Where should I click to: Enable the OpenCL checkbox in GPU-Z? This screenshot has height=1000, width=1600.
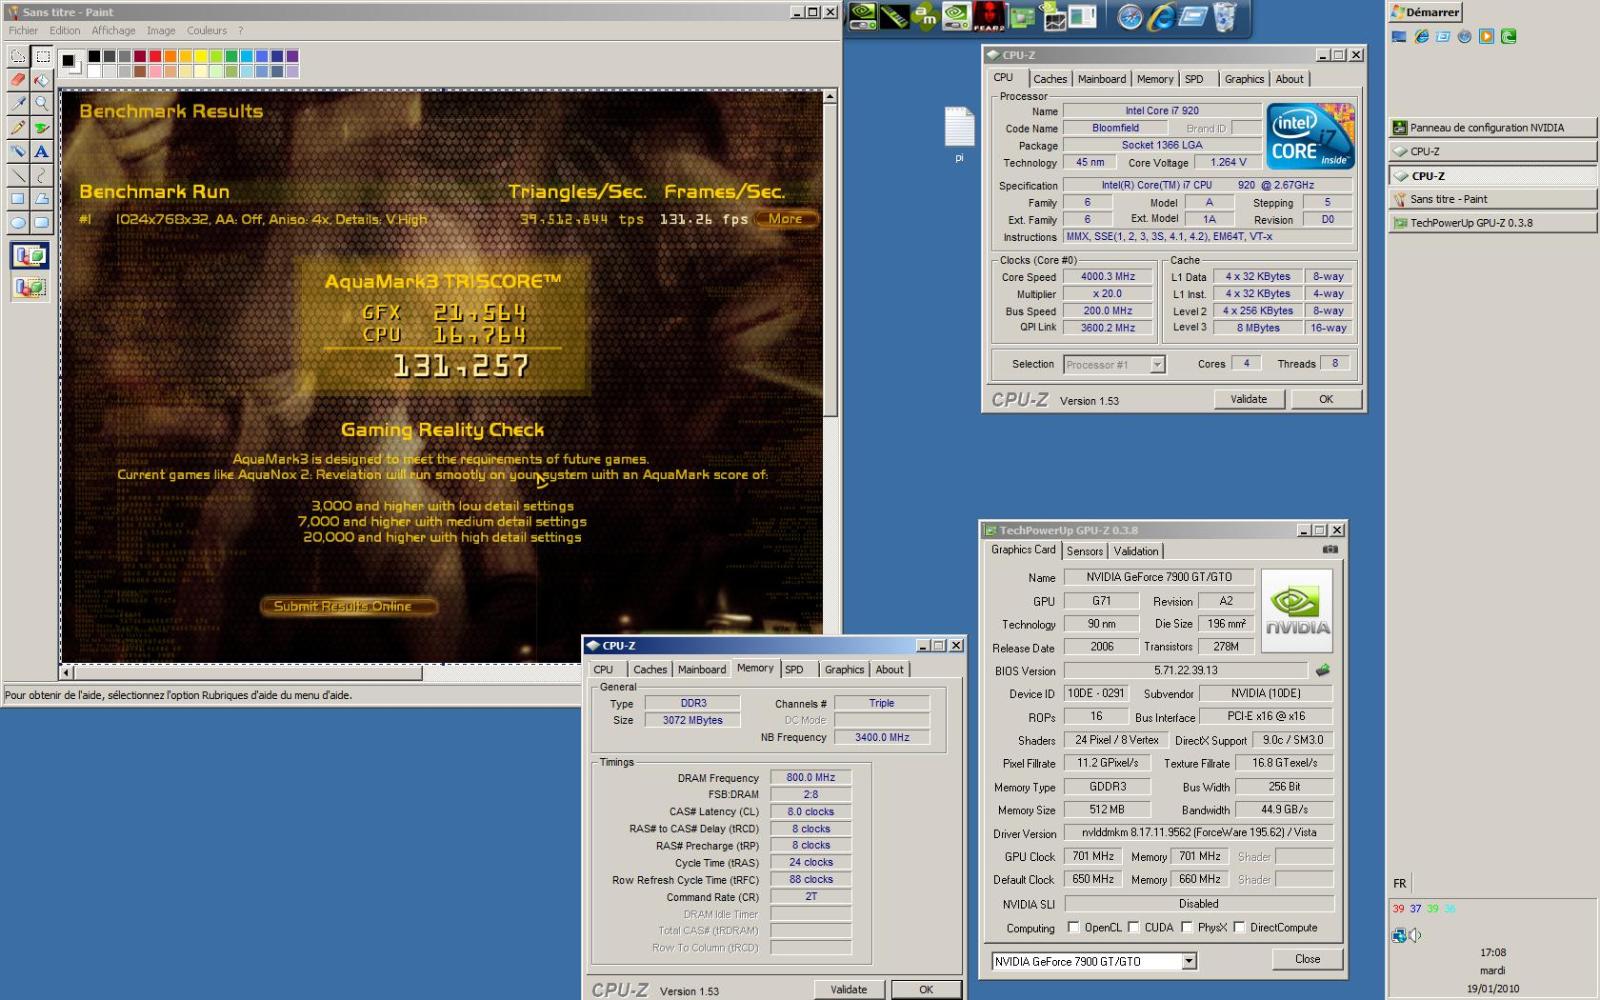click(x=1073, y=927)
